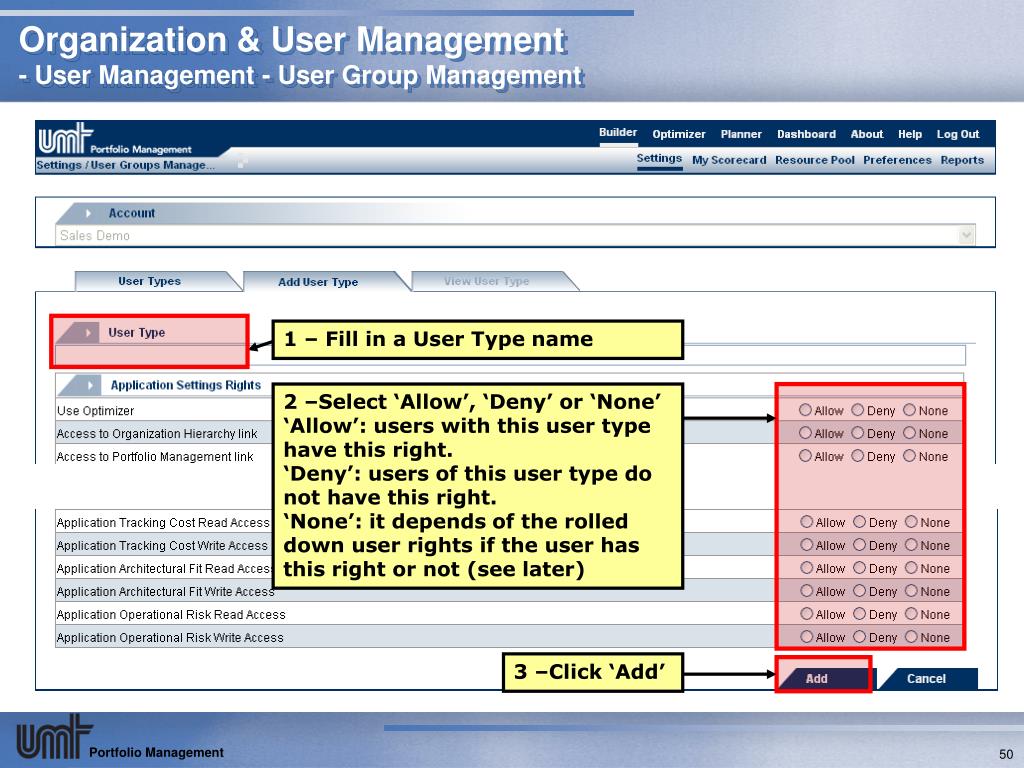Viewport: 1024px width, 768px height.
Task: Click 'Access to Organization Hierarchy link' label
Action: pos(157,434)
